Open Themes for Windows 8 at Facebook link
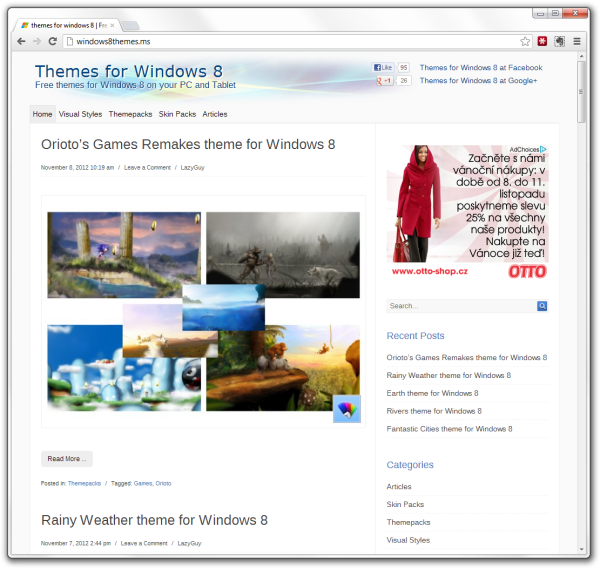This screenshot has width=600, height=568. click(x=481, y=67)
